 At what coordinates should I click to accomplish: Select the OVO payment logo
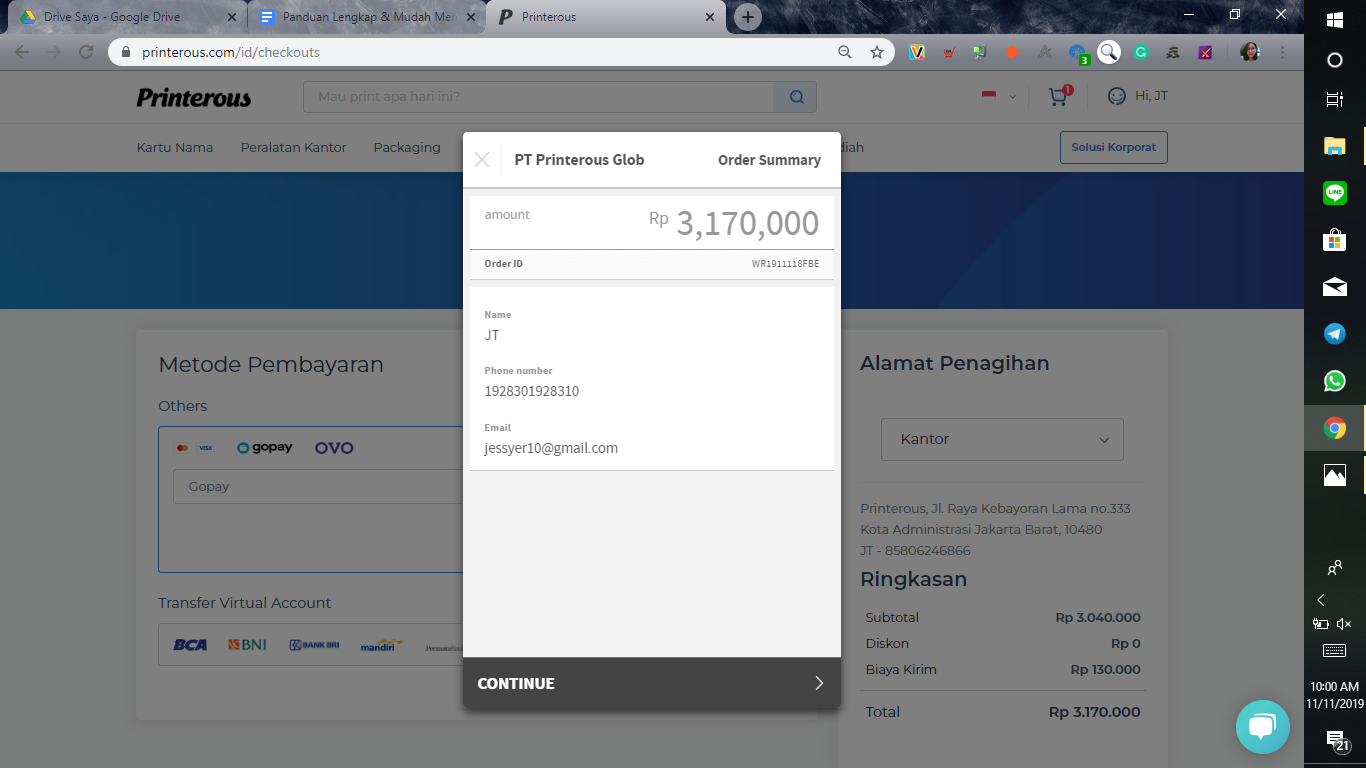pyautogui.click(x=334, y=448)
